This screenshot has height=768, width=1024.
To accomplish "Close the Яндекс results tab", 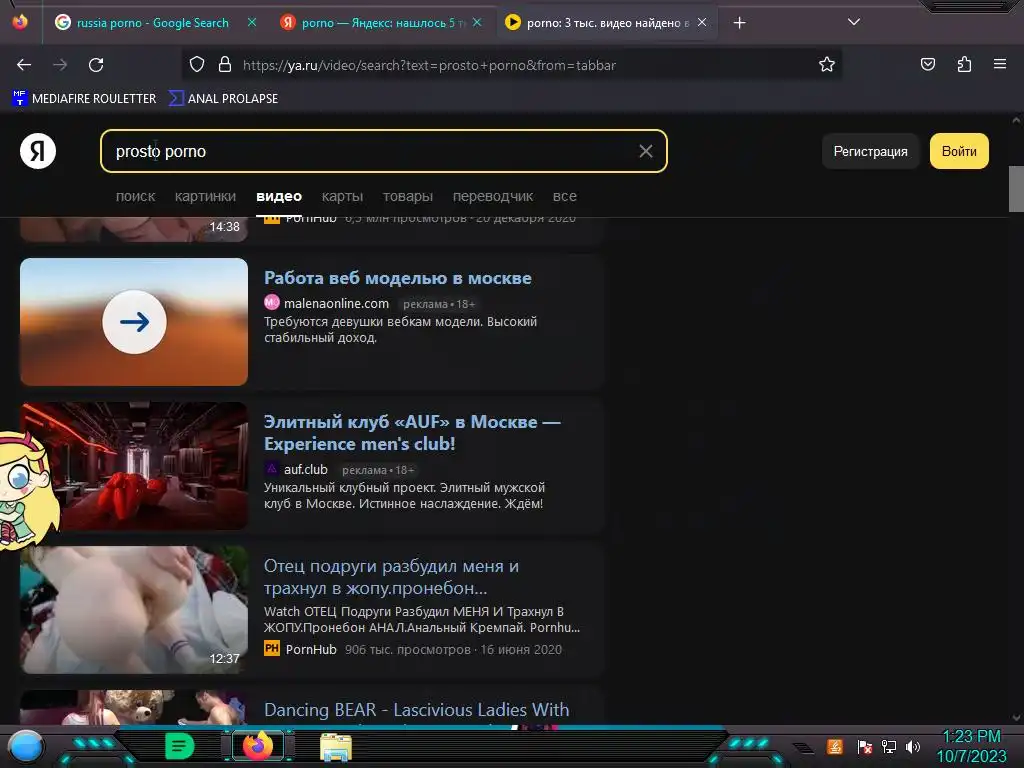I will point(477,23).
